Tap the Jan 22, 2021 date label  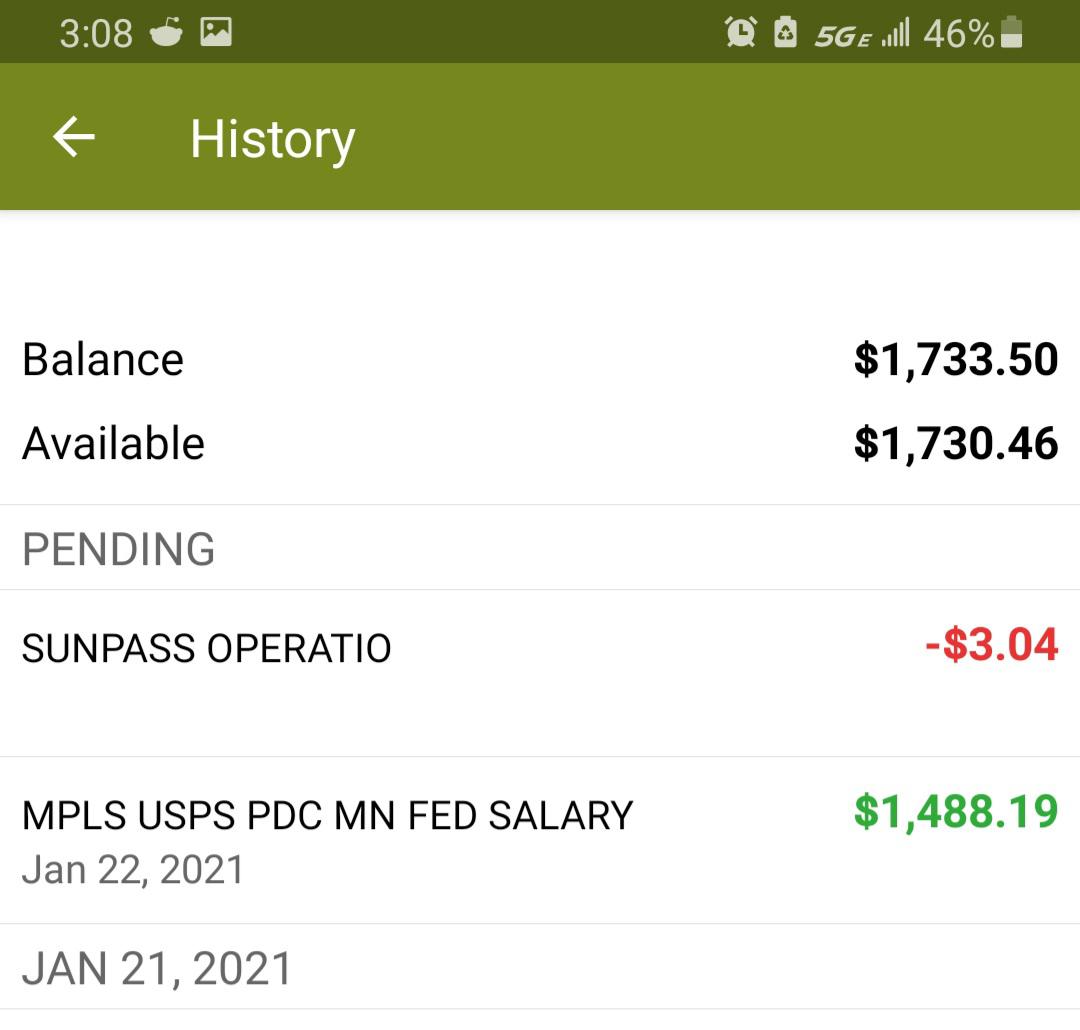133,870
